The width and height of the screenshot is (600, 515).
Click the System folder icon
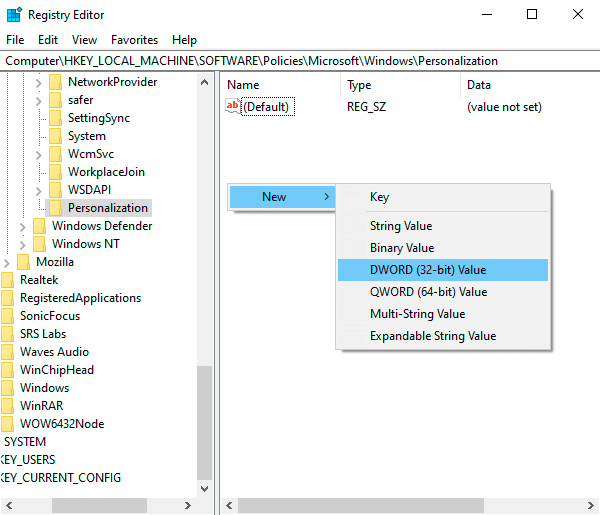pos(55,136)
